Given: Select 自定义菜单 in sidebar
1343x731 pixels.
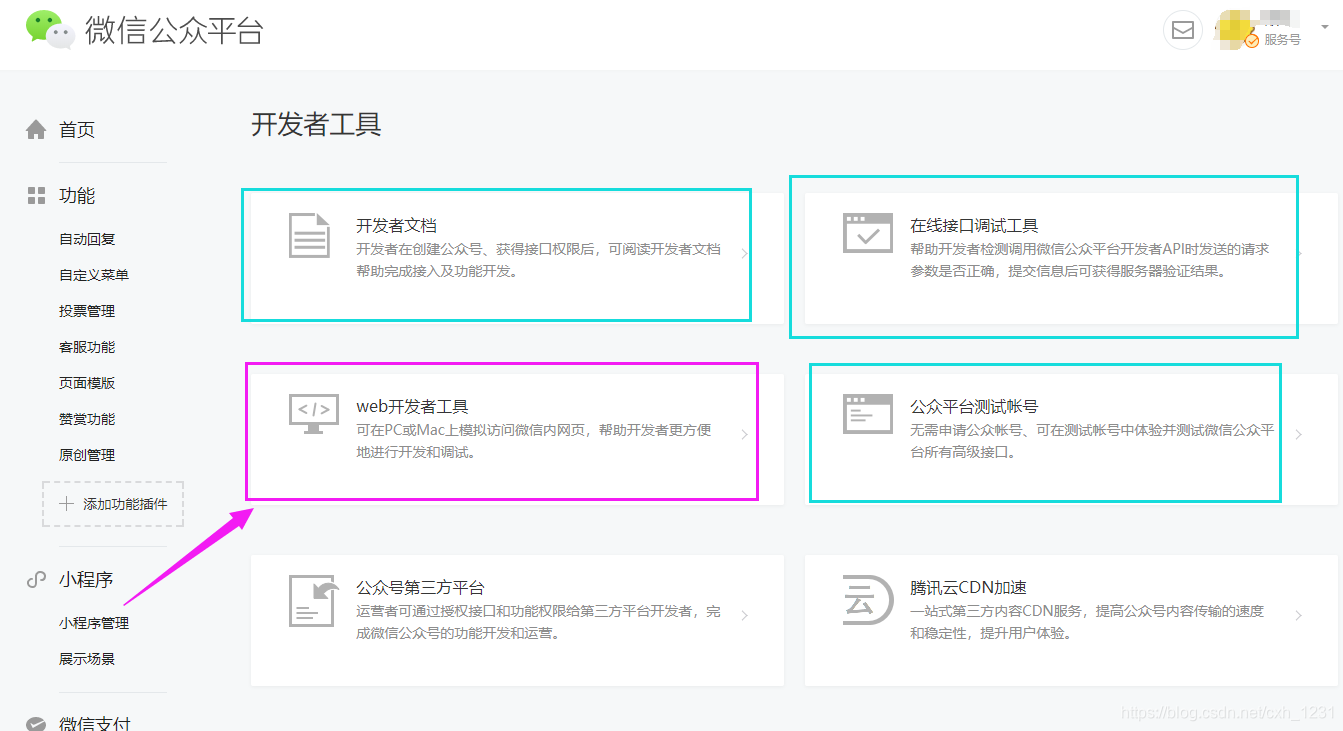Looking at the screenshot, I should (x=94, y=275).
